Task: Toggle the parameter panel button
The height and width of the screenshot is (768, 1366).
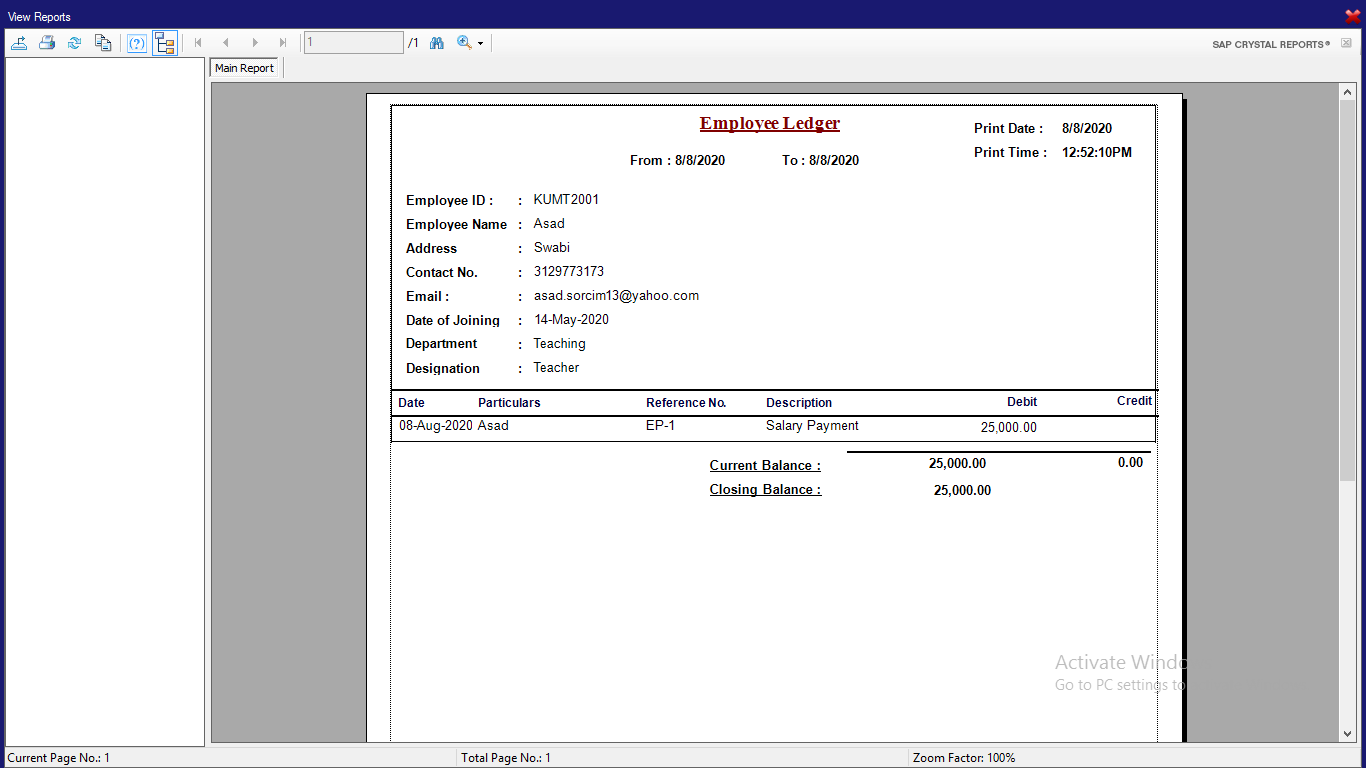Action: coord(137,43)
